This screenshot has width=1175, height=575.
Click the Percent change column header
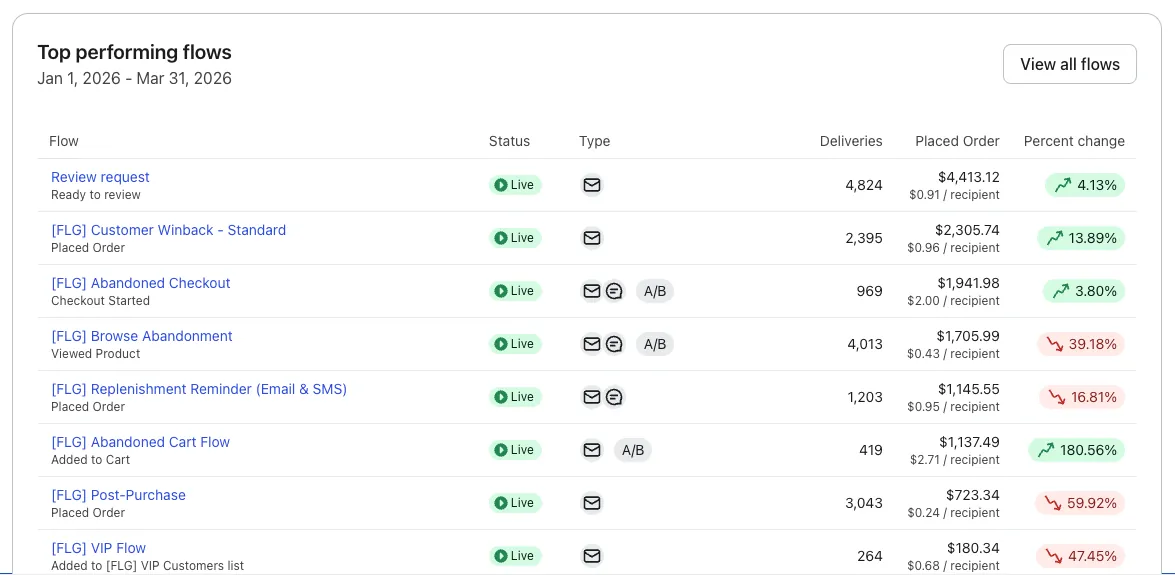1074,141
